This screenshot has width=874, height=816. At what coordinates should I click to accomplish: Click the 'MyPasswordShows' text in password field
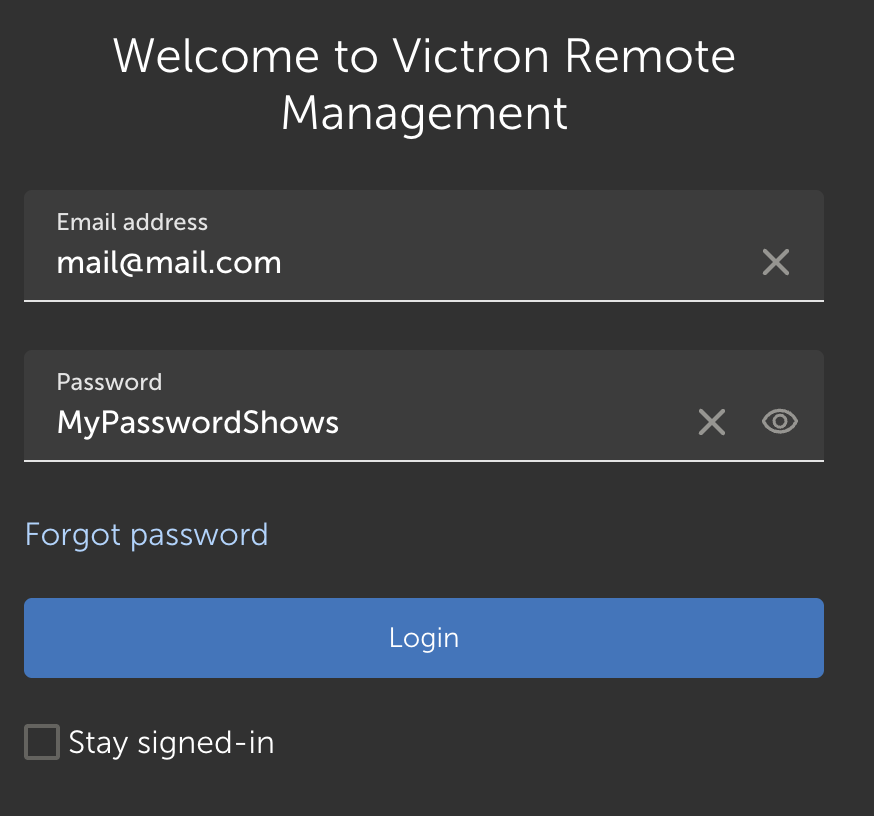tap(198, 423)
